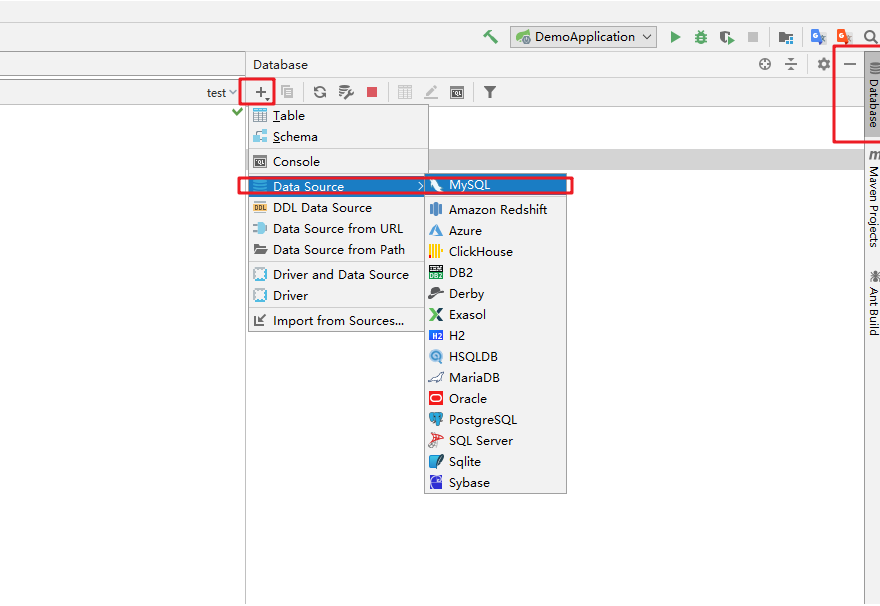Choose Derby data source

click(496, 293)
